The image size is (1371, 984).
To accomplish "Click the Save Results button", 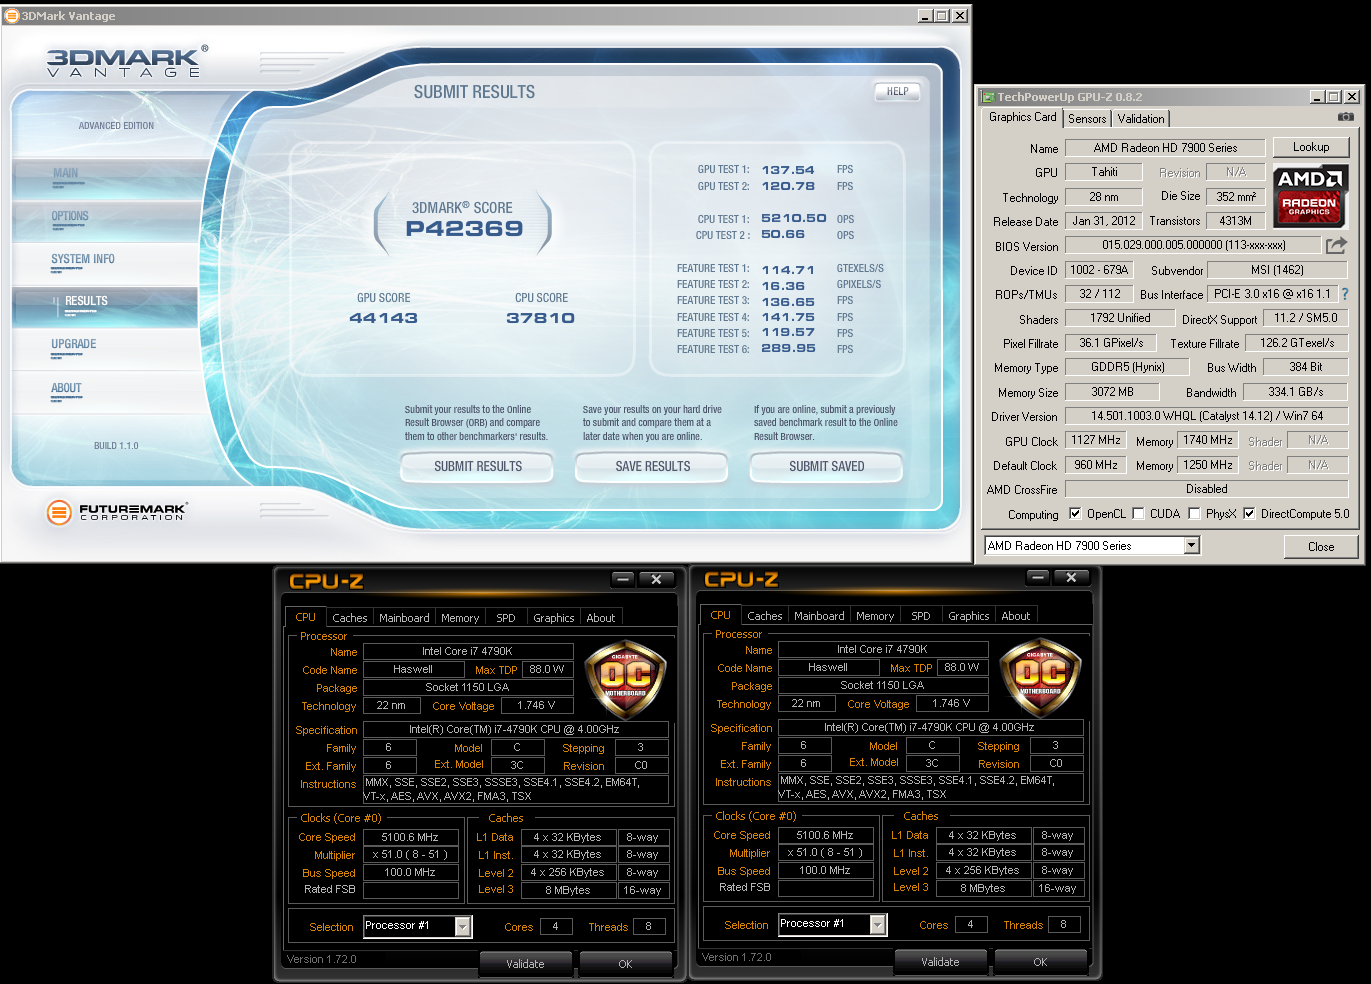I will coord(652,466).
